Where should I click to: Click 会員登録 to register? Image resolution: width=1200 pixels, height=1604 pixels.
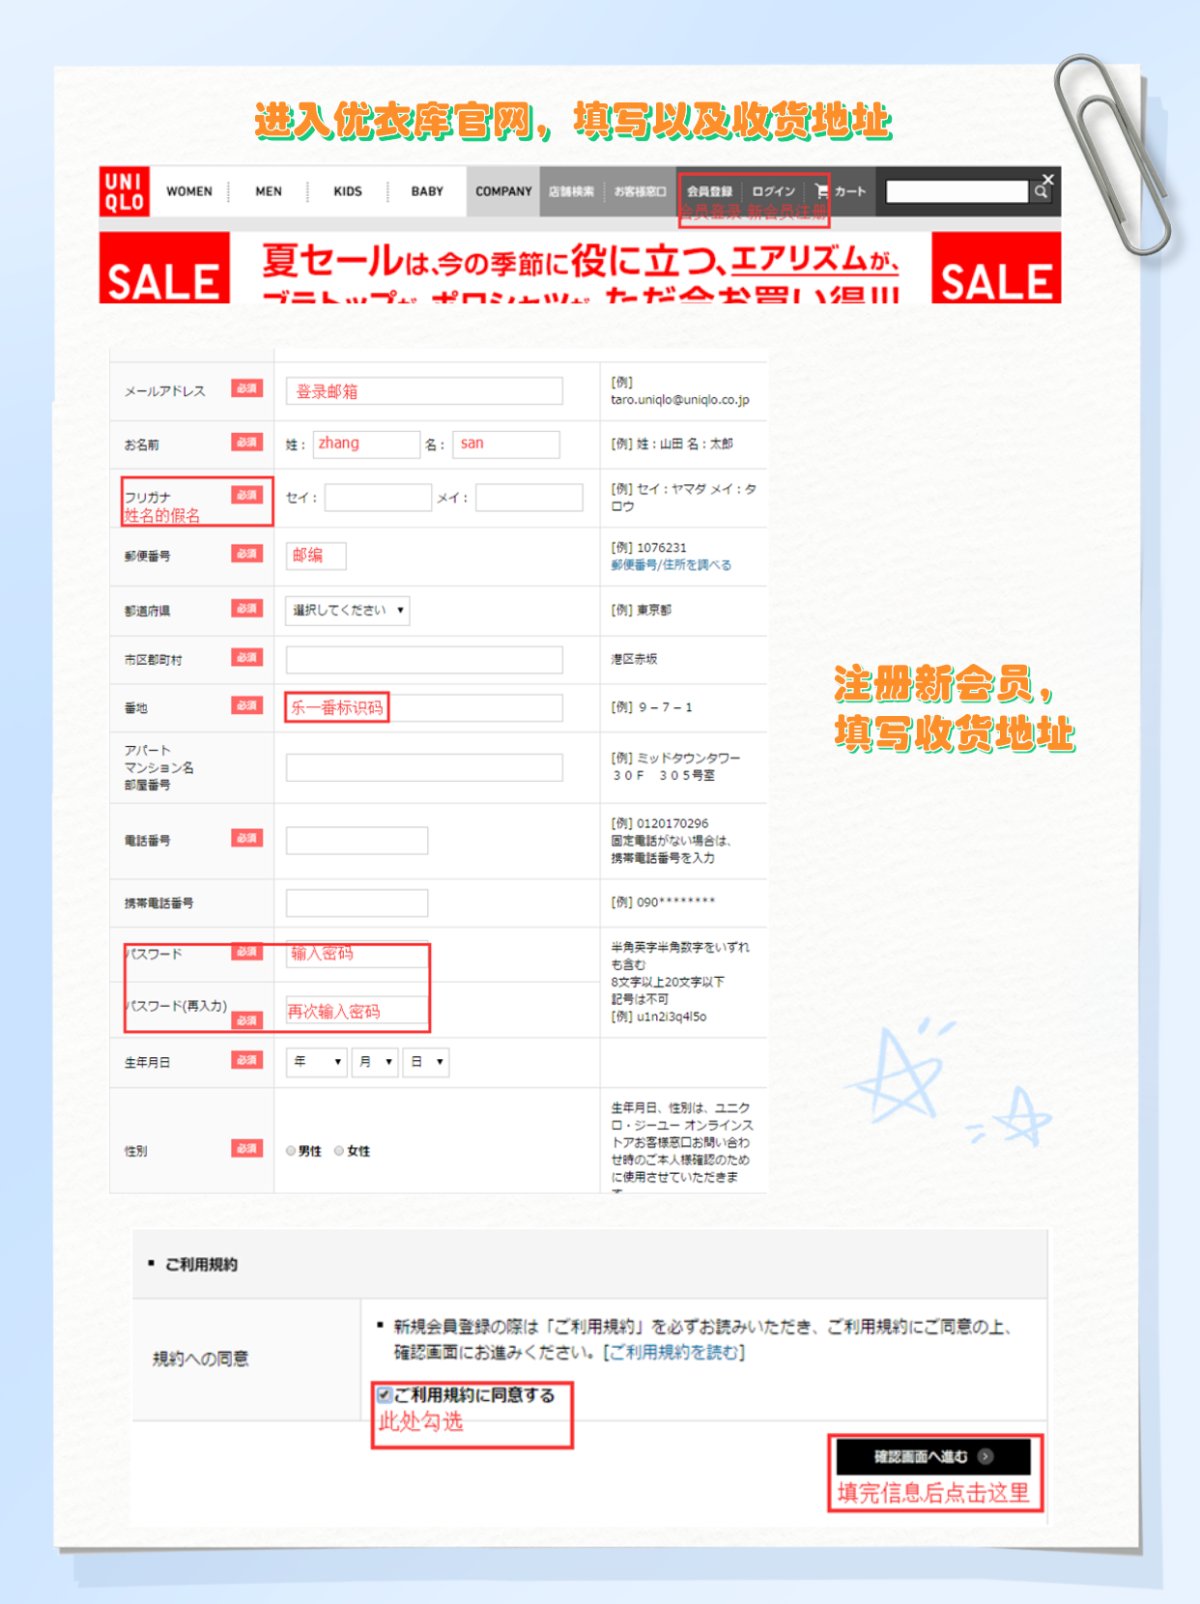tap(709, 191)
